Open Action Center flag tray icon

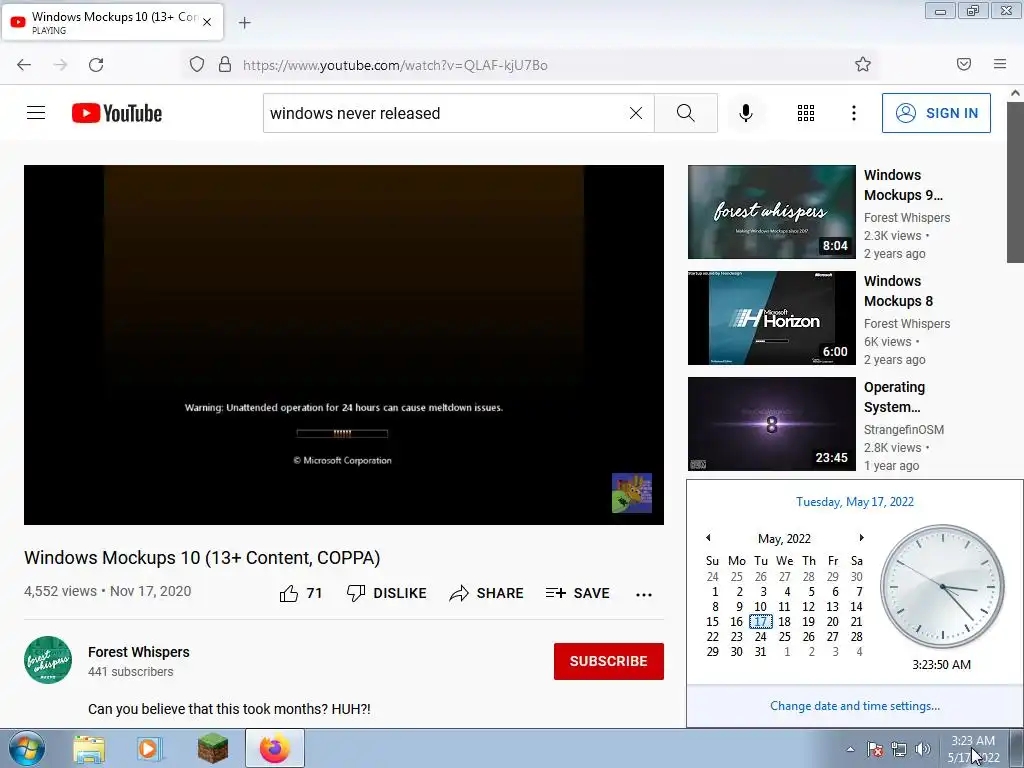[x=875, y=749]
